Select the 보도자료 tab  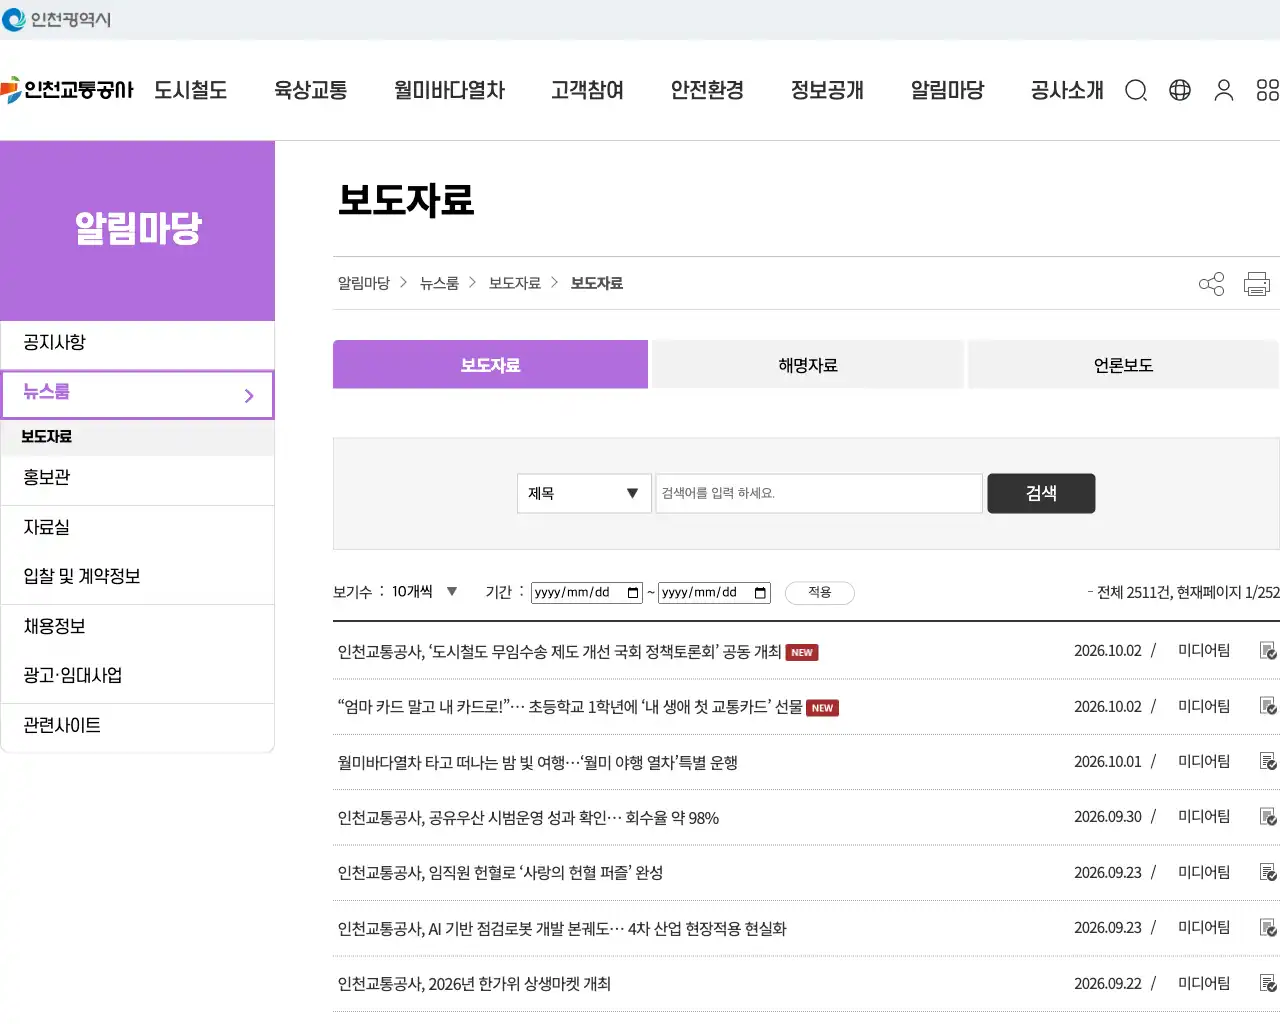[x=491, y=365]
